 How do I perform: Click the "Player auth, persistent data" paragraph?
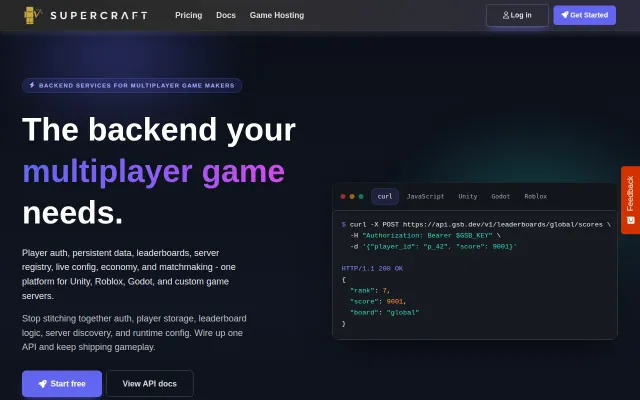point(129,274)
